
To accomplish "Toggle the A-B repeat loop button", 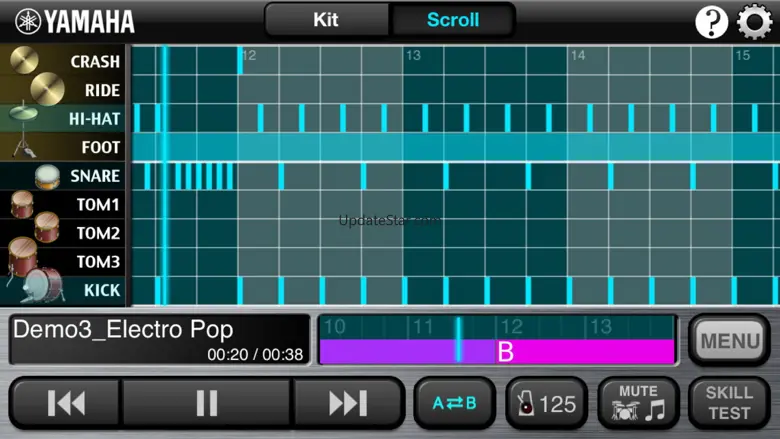I will [454, 403].
